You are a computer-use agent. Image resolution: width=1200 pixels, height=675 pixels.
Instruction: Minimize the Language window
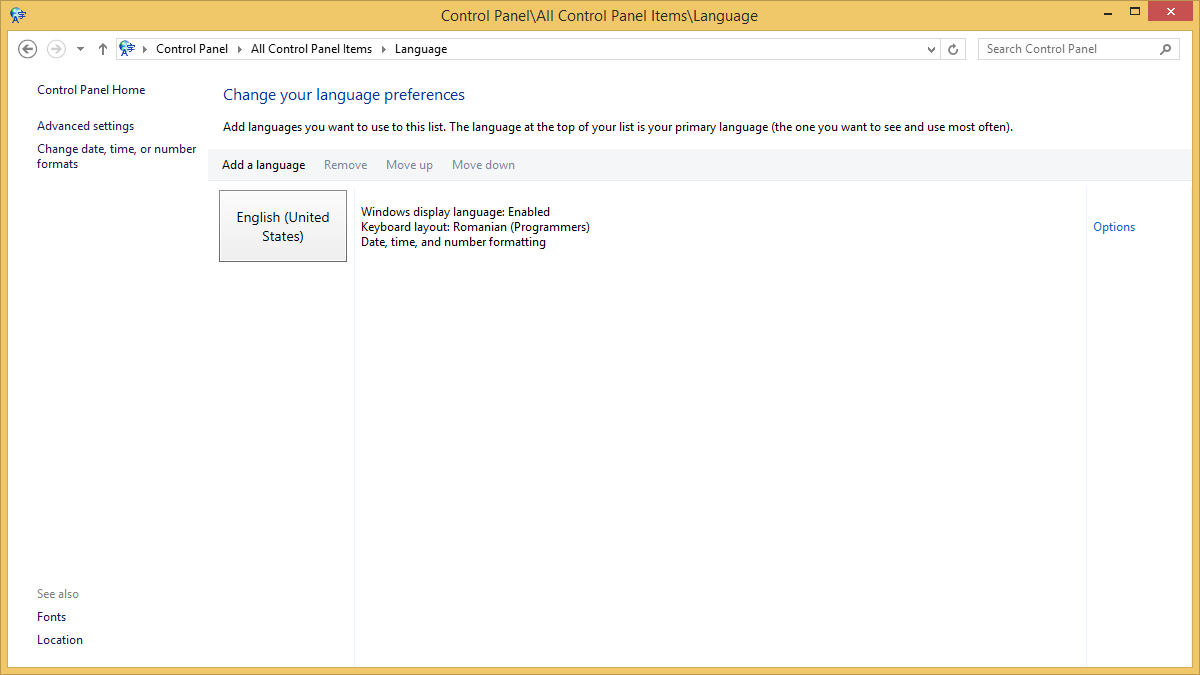click(1108, 13)
